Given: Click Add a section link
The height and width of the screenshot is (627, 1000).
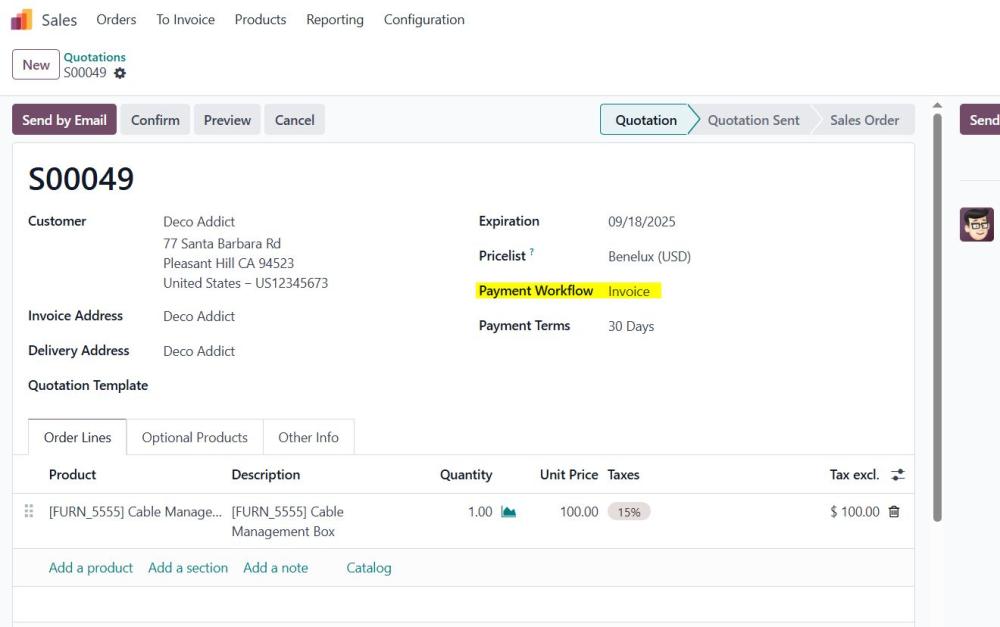Looking at the screenshot, I should point(188,568).
